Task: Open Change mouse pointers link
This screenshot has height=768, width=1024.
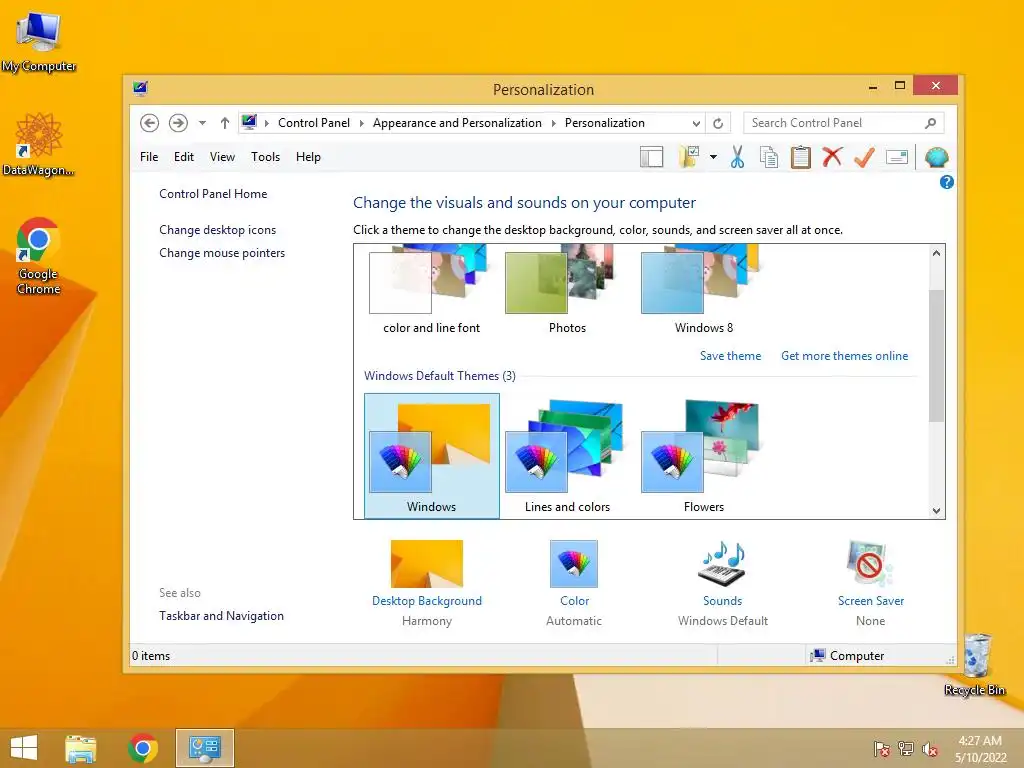Action: 222,253
